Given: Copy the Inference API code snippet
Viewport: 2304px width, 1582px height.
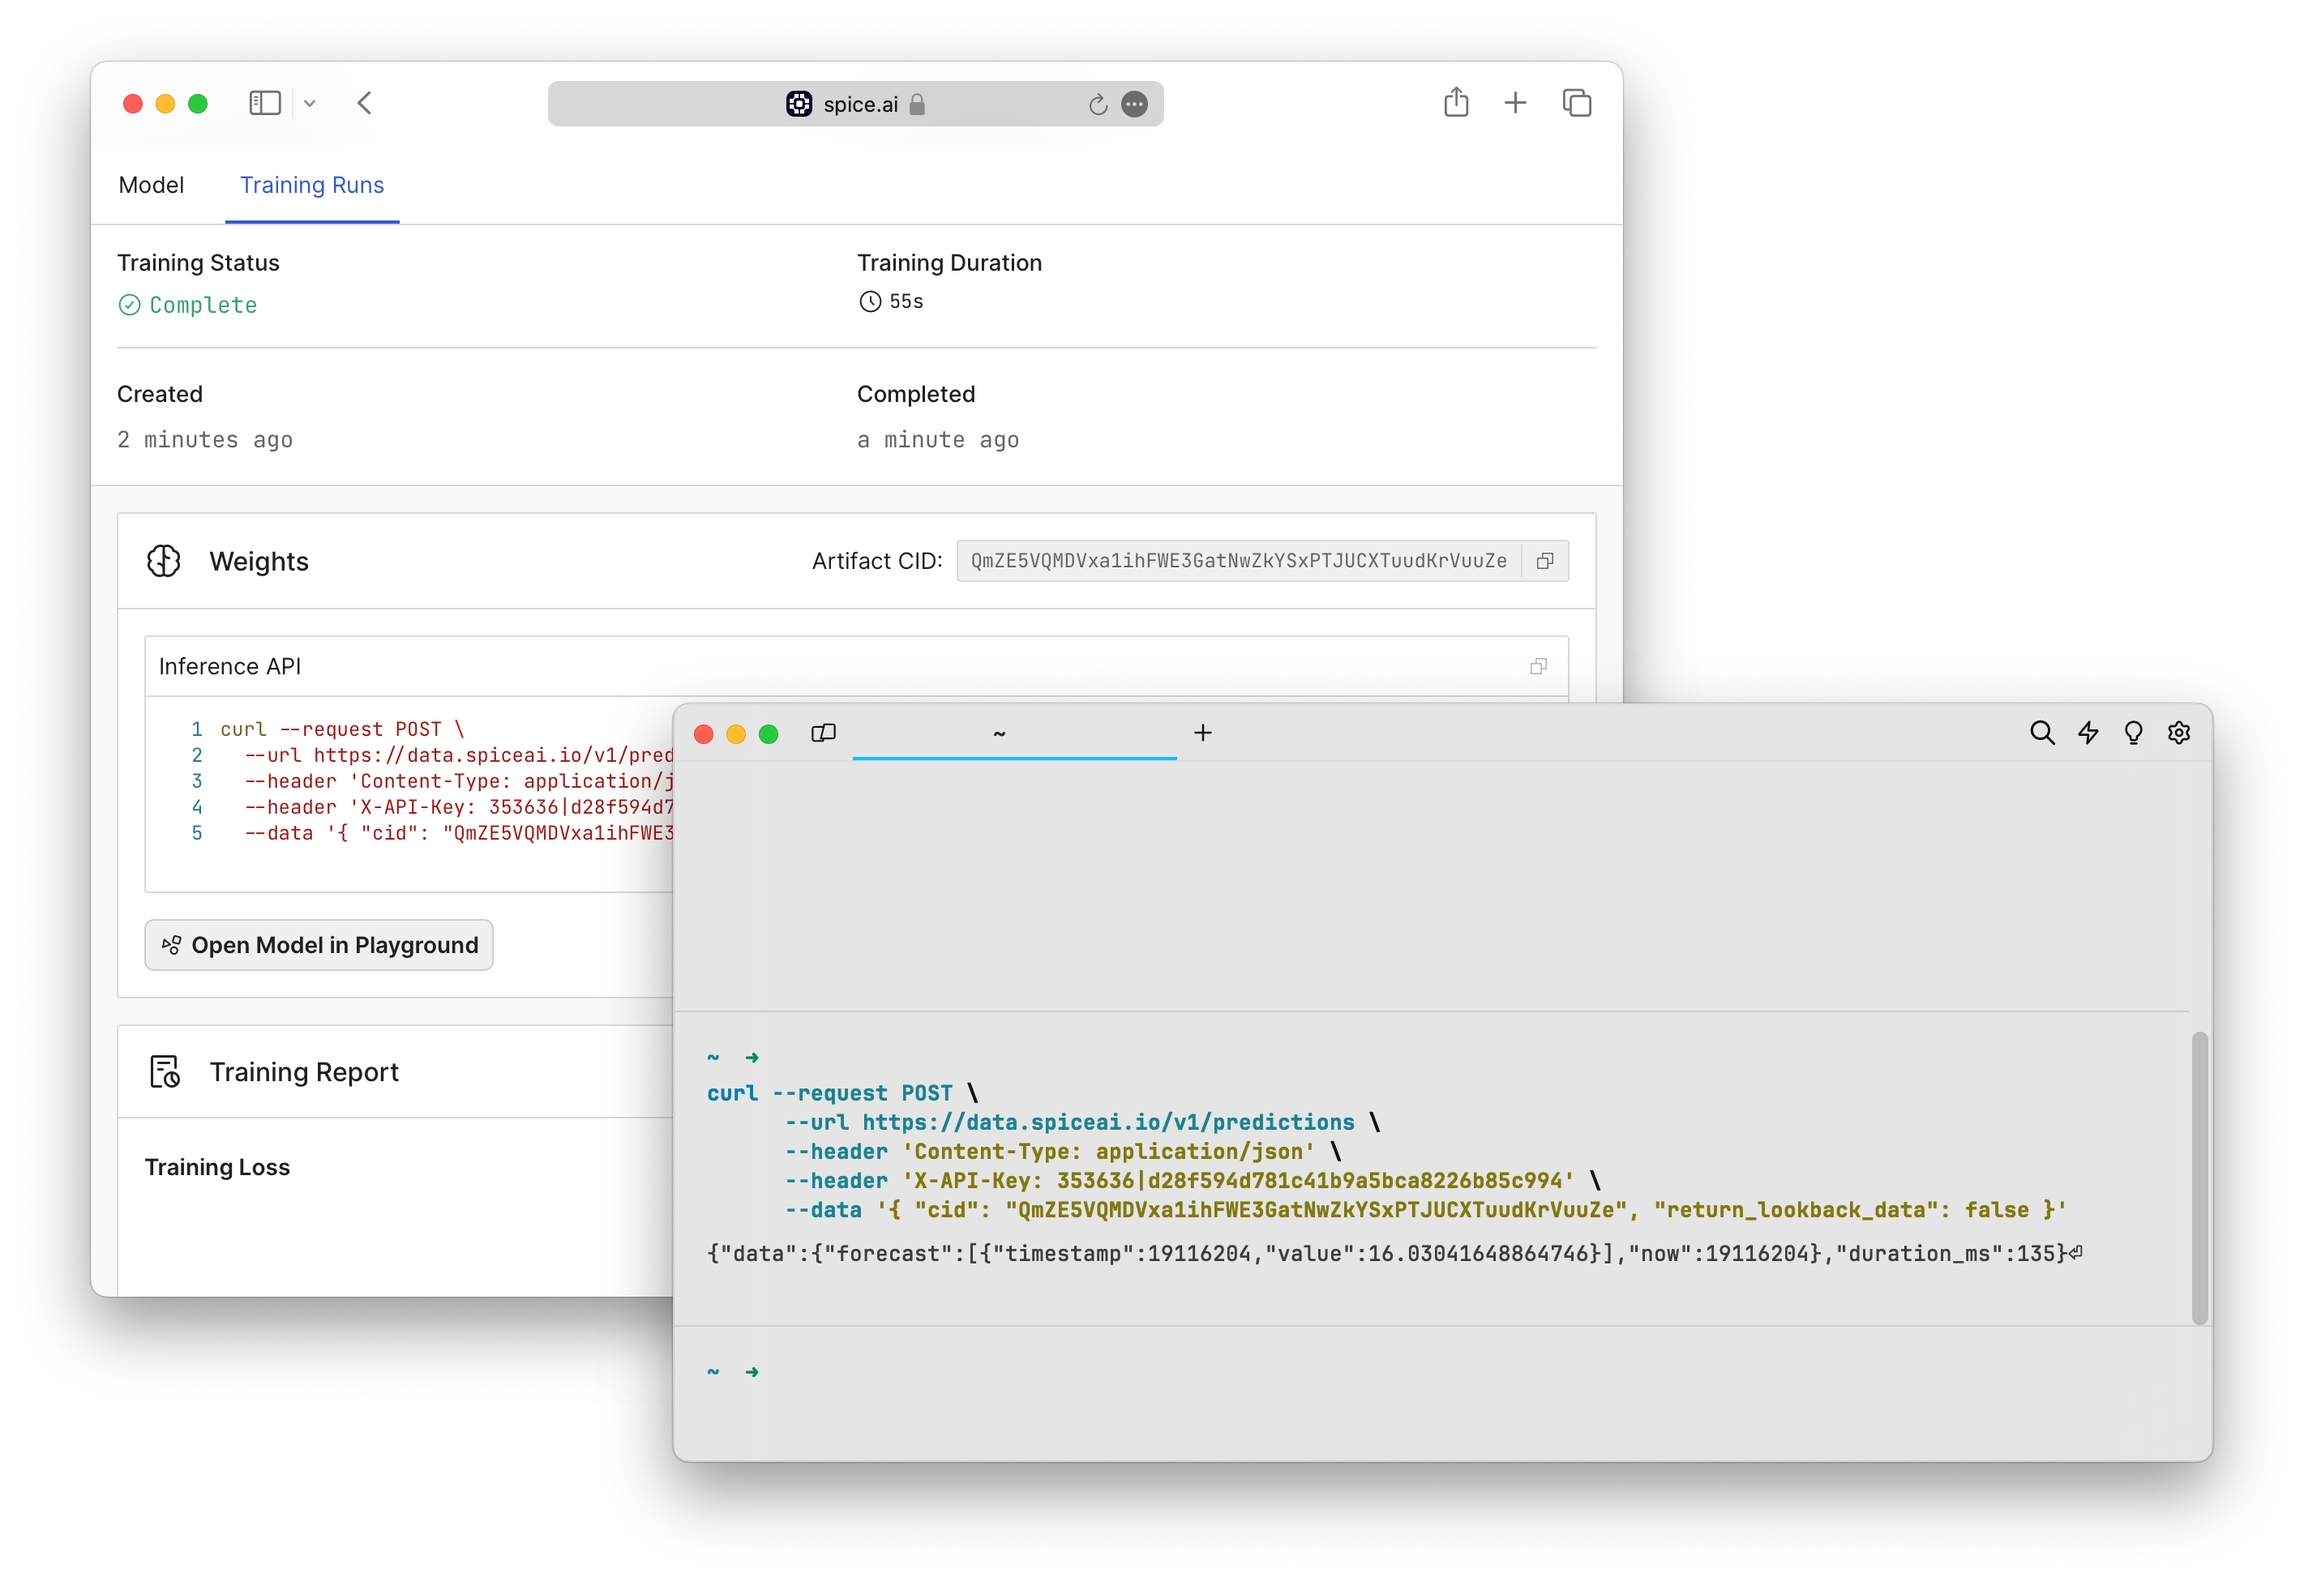Looking at the screenshot, I should tap(1538, 666).
